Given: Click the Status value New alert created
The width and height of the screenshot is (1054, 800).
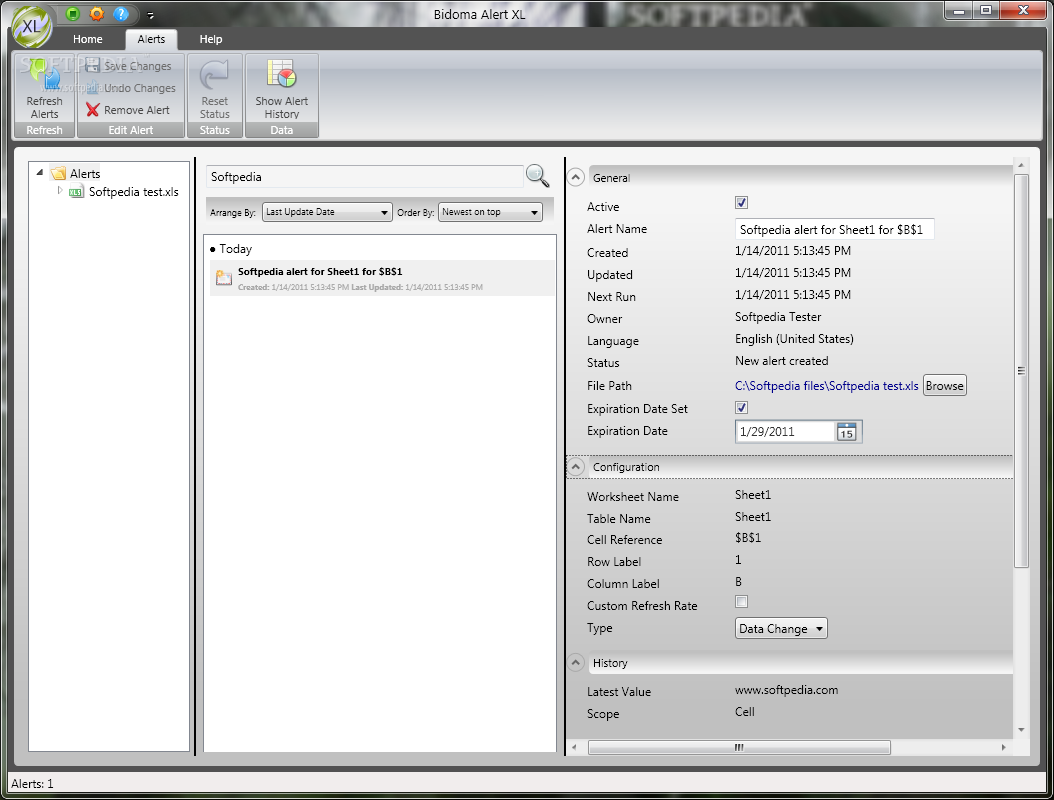Looking at the screenshot, I should click(x=781, y=361).
